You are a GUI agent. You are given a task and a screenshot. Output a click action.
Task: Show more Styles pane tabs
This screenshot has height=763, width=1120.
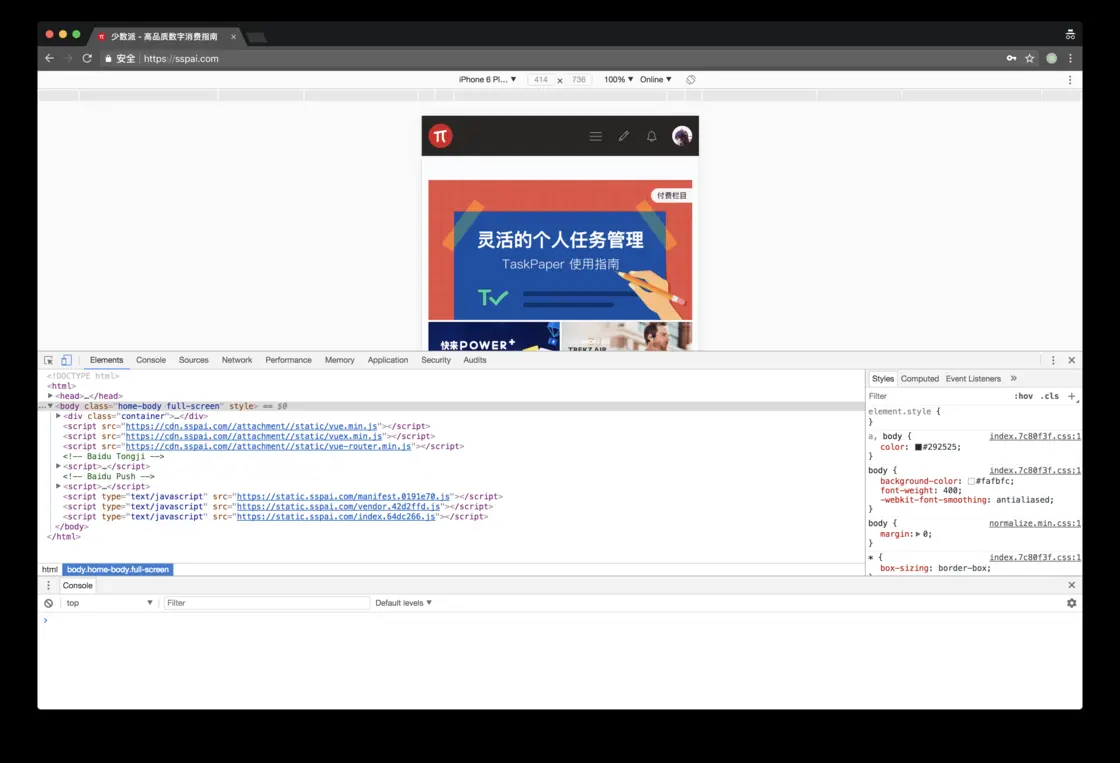pyautogui.click(x=1013, y=379)
